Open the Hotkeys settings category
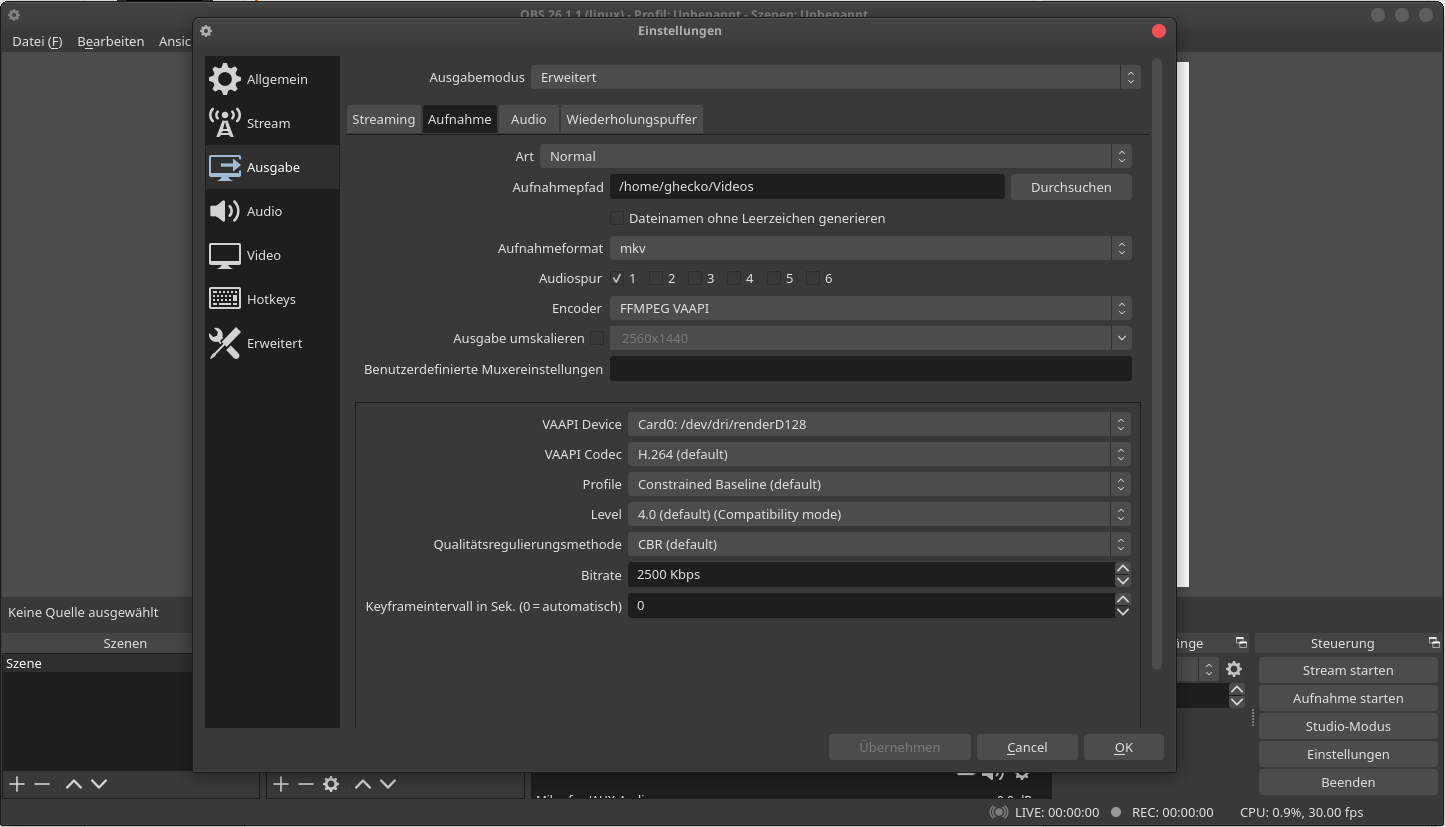 pos(272,299)
